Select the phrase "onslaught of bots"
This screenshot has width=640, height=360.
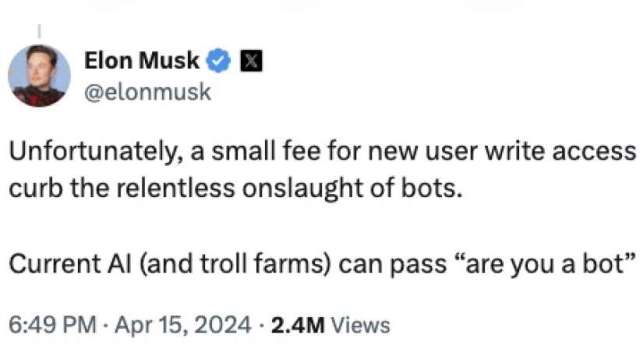tap(352, 189)
